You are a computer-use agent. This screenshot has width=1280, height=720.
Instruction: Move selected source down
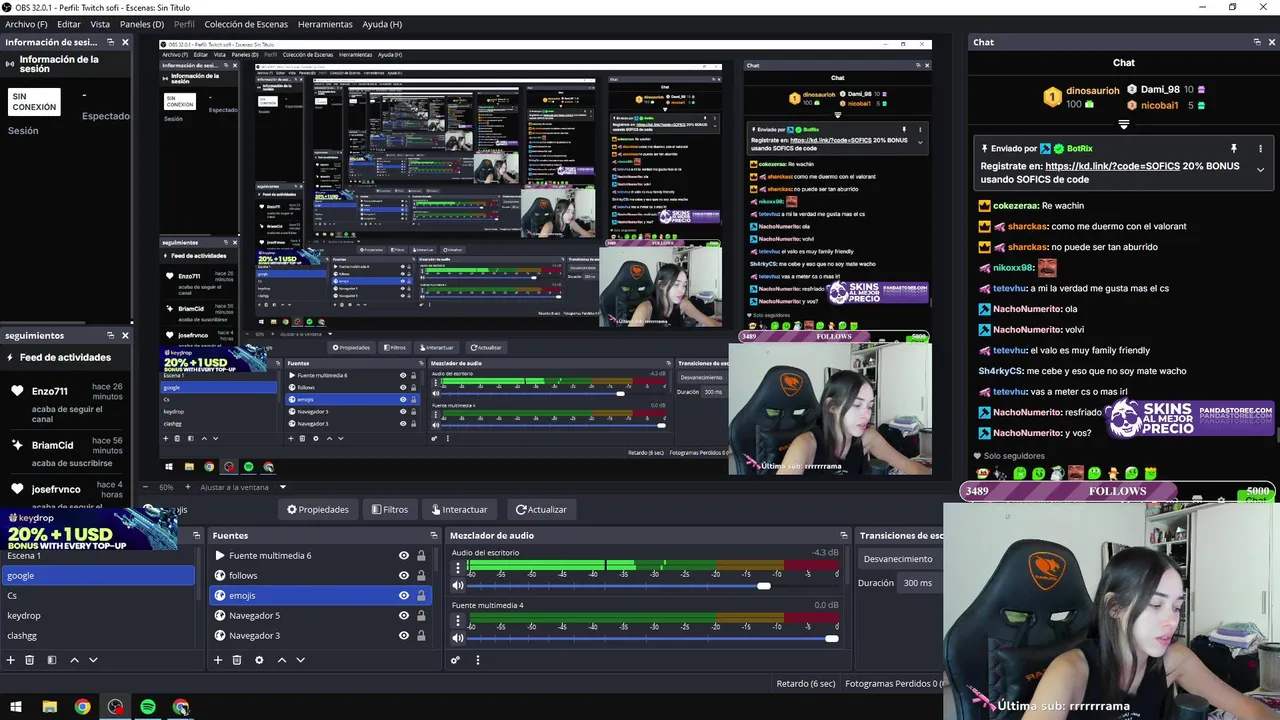(x=300, y=660)
